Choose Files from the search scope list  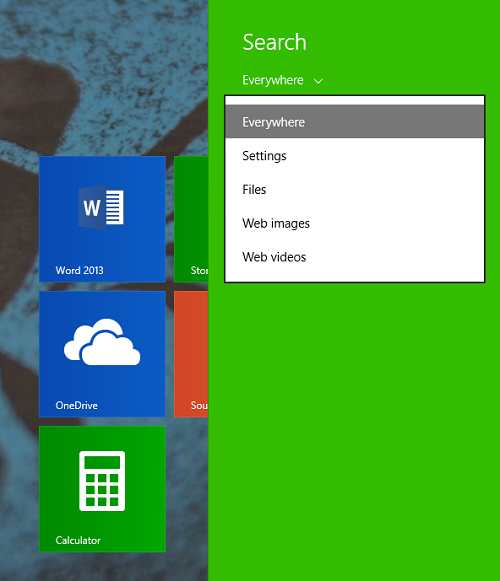(355, 189)
